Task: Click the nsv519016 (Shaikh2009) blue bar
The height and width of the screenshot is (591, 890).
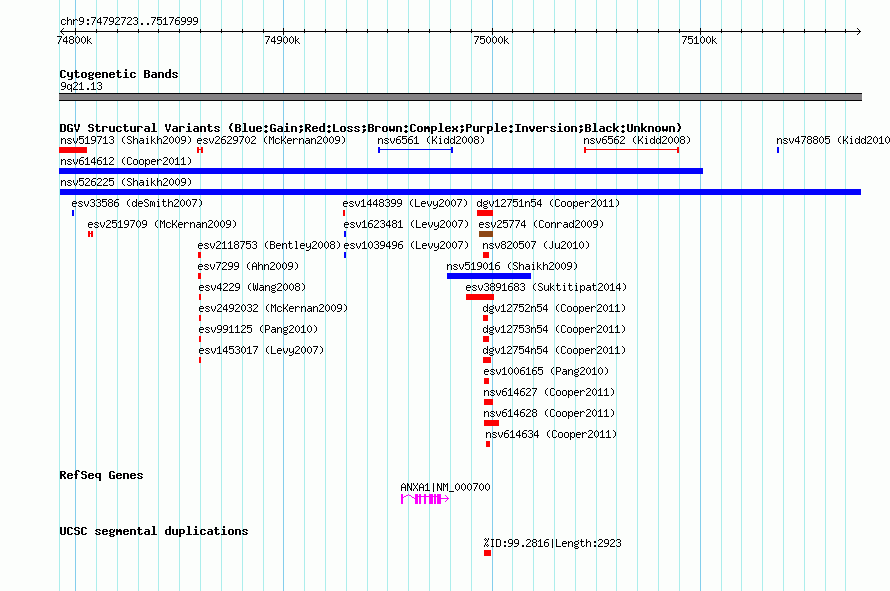Action: [x=489, y=276]
